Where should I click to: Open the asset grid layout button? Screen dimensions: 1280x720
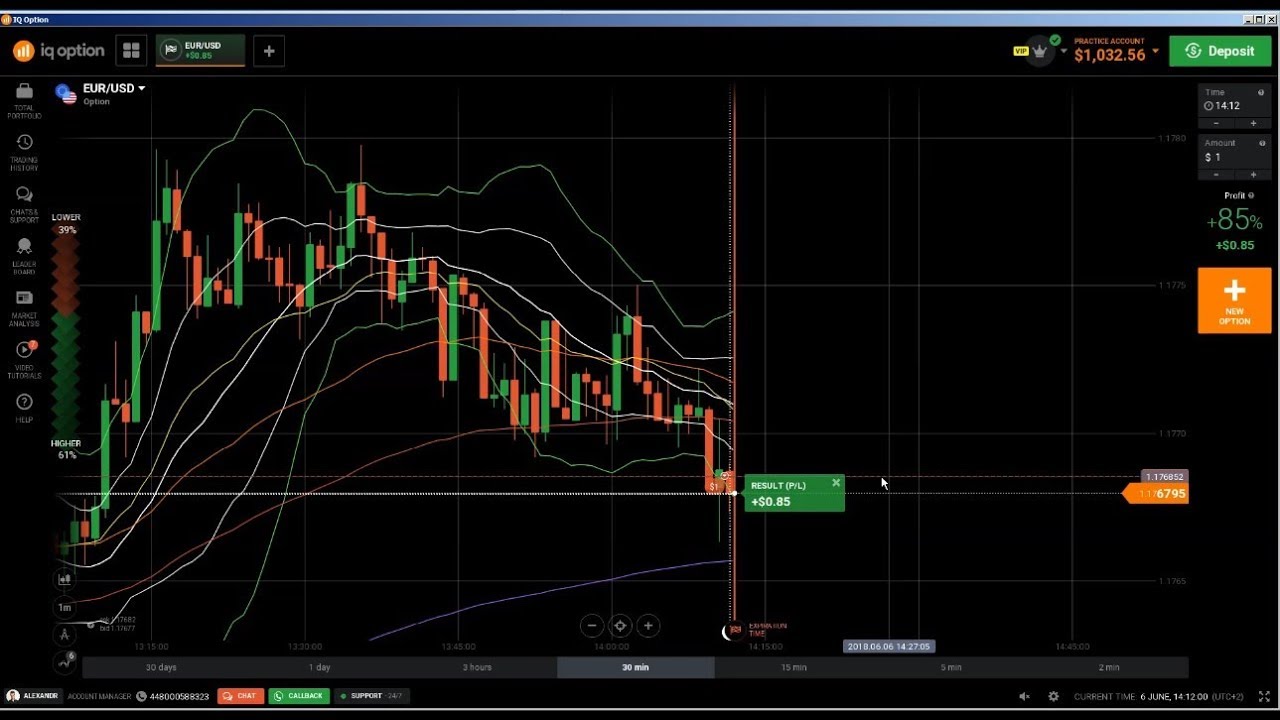131,51
